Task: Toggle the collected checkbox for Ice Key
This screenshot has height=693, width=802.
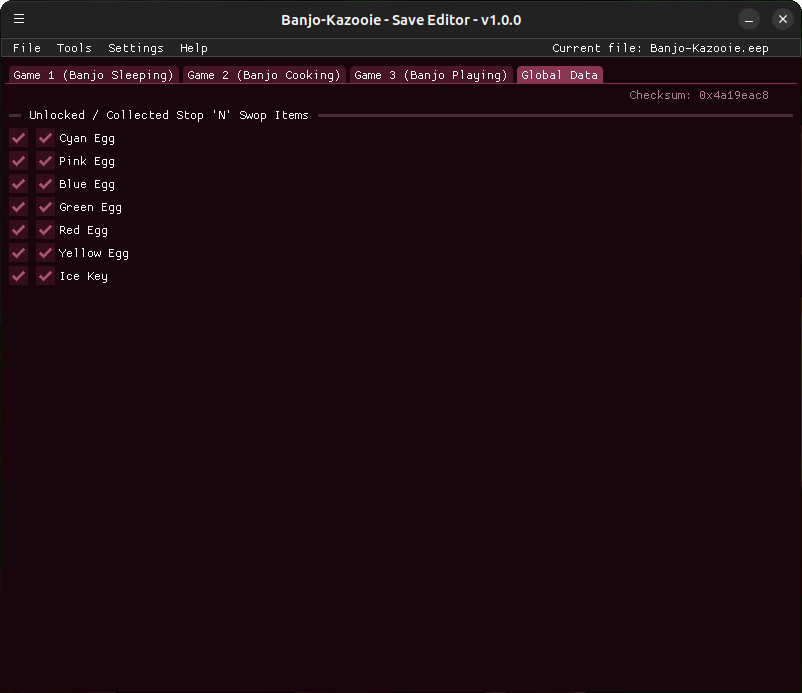Action: (x=45, y=276)
